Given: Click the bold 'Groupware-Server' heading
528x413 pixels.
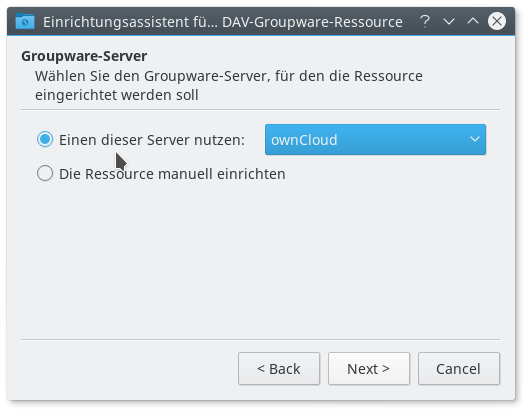Looking at the screenshot, I should [84, 56].
